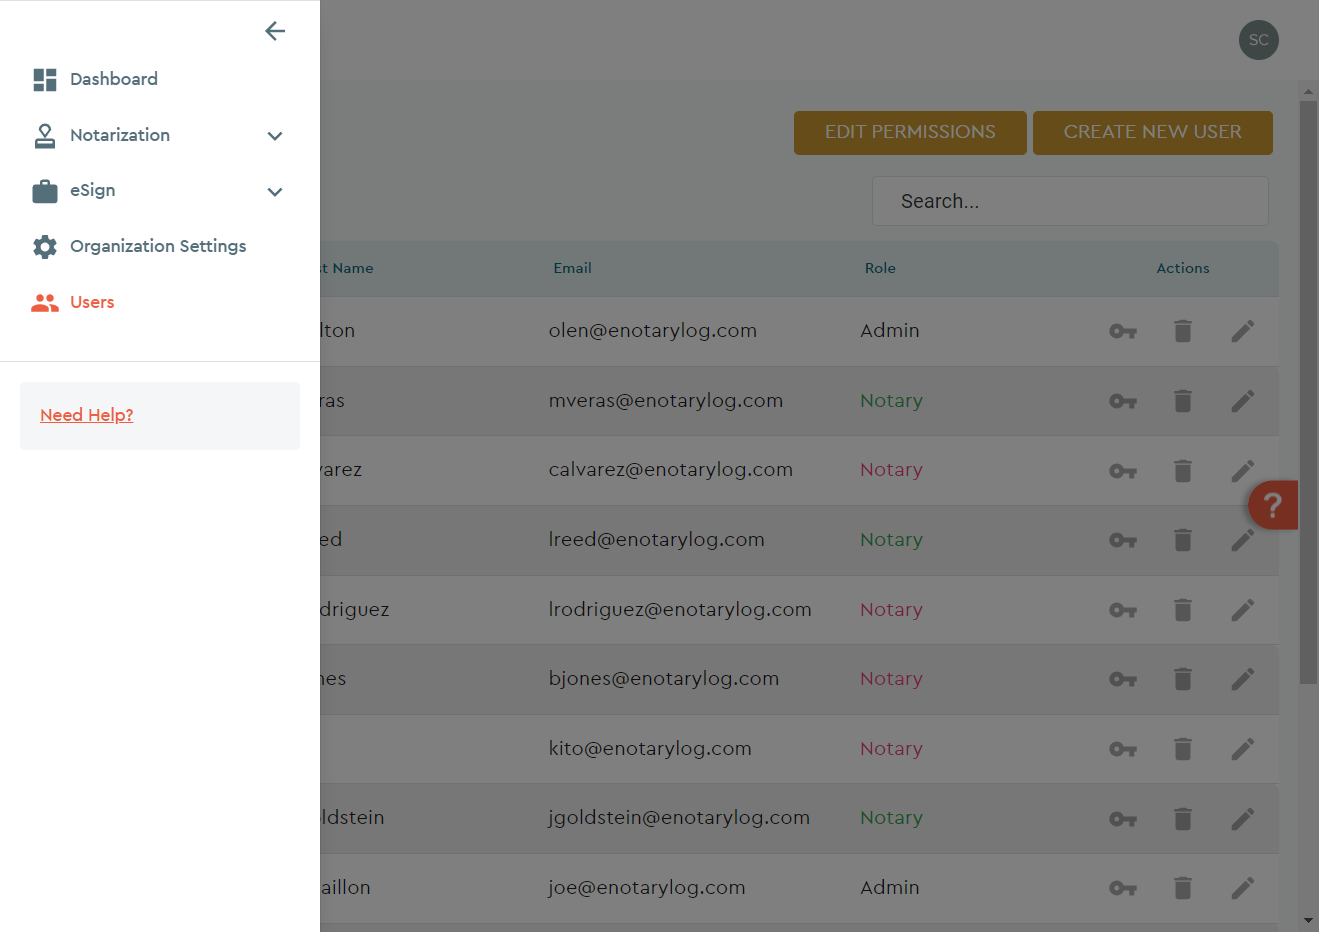Click key icon for calvarez@enotarylog.com
The image size is (1319, 932).
(x=1123, y=470)
